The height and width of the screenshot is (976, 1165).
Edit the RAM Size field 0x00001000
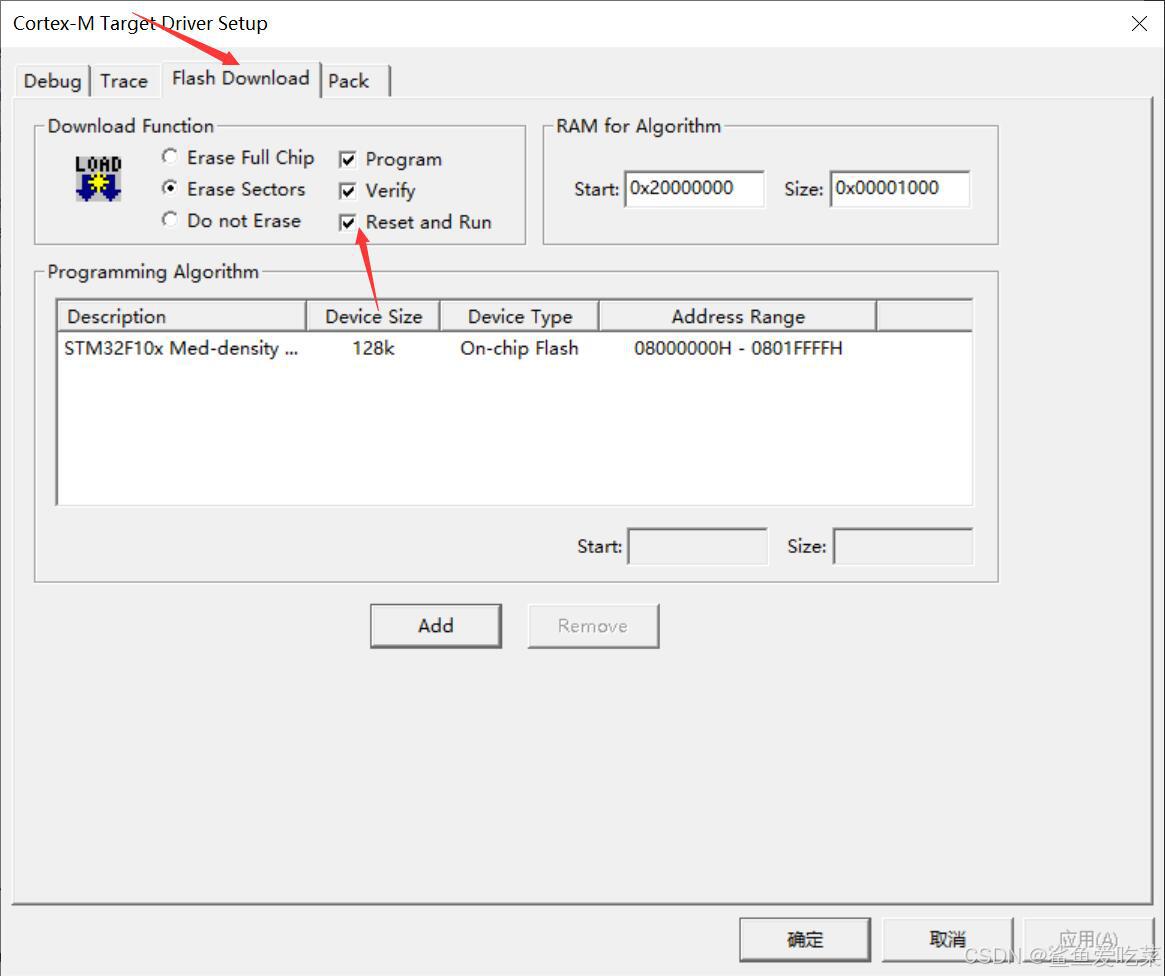[900, 189]
